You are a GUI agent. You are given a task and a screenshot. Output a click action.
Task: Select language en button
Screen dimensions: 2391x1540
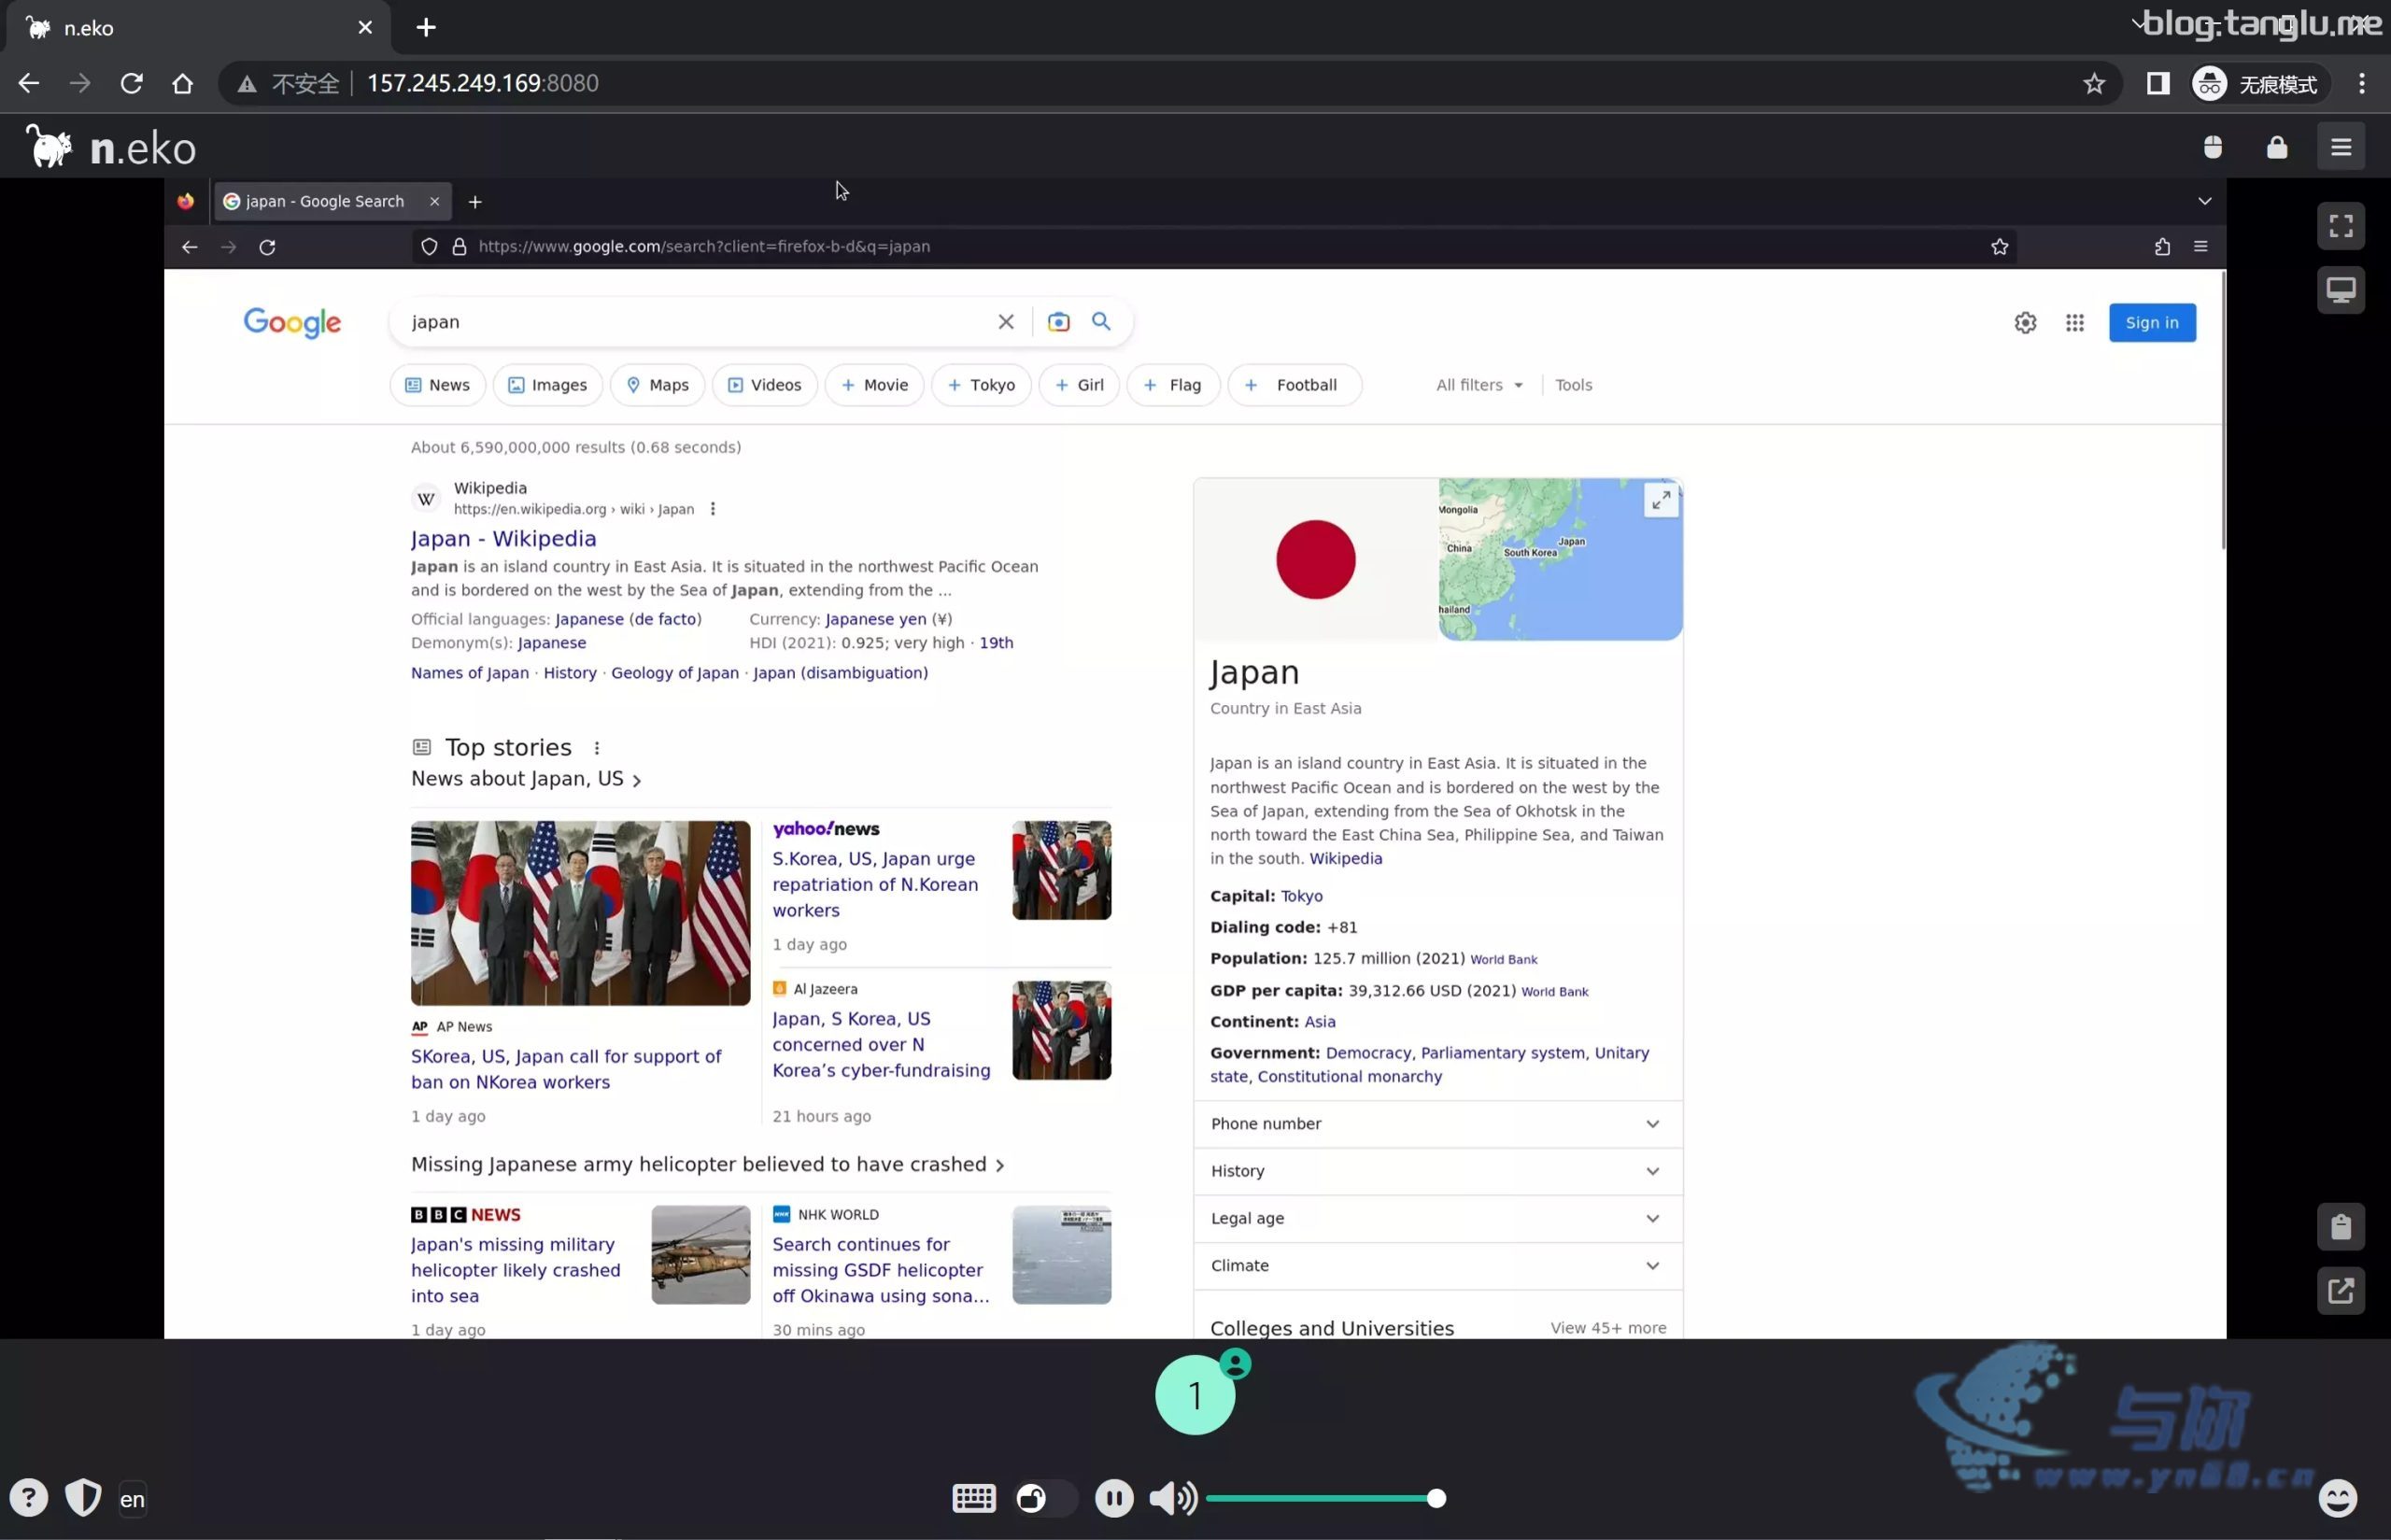point(132,1499)
